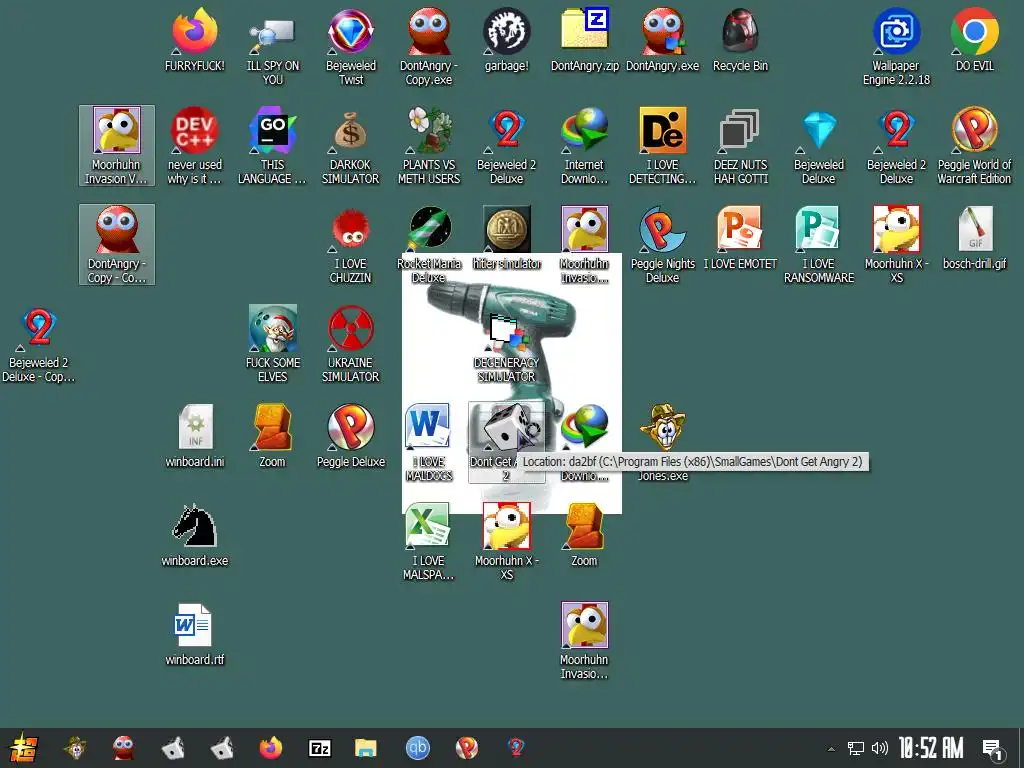
Task: Click the Start button on the taskbar
Action: coord(24,748)
